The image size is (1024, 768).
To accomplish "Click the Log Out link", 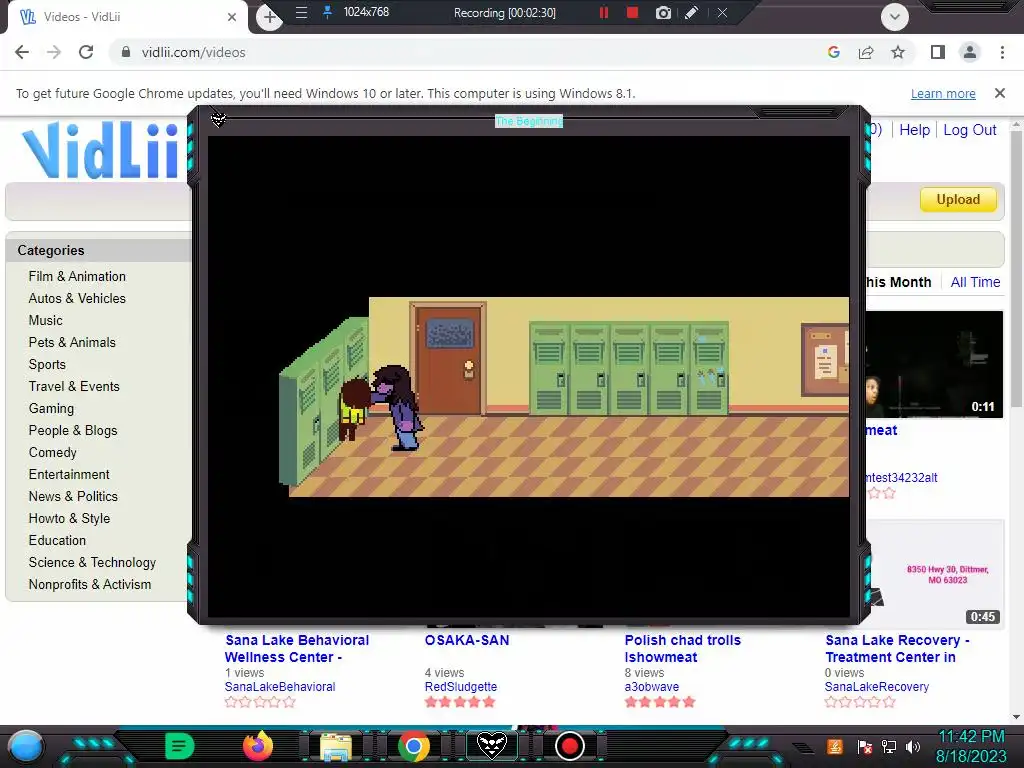I will pyautogui.click(x=970, y=130).
